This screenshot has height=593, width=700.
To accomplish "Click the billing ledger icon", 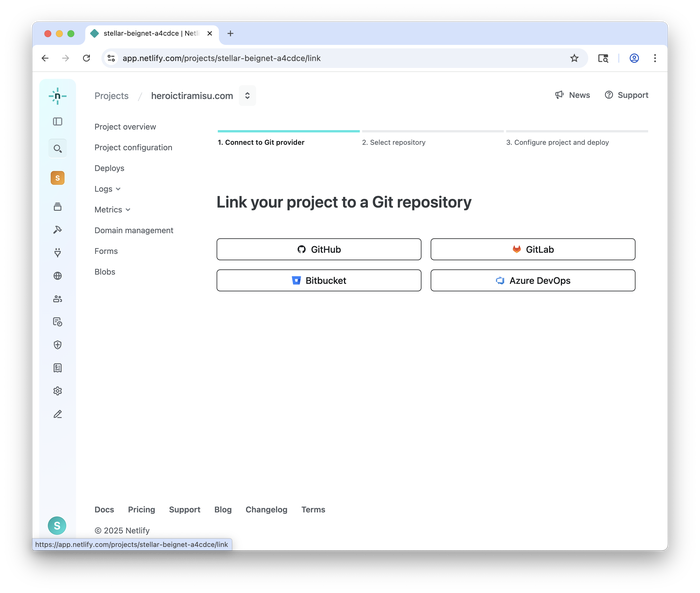I will pos(58,368).
